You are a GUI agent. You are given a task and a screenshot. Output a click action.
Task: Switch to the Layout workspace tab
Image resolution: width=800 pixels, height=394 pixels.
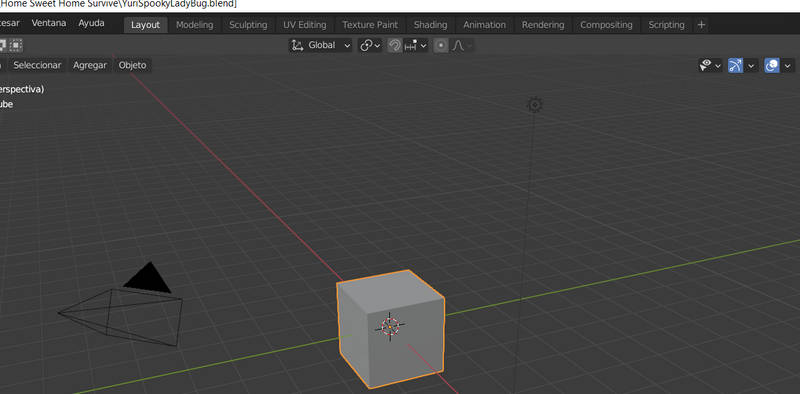coord(145,25)
